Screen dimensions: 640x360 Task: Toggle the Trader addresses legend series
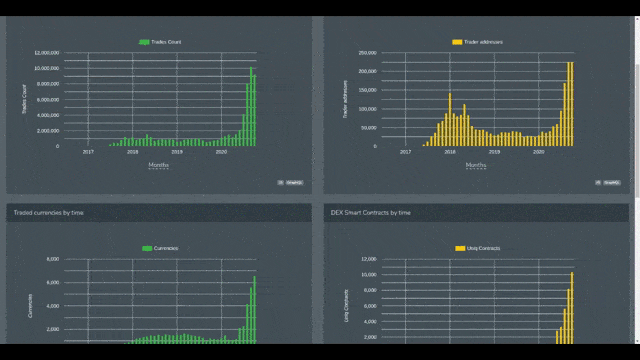click(478, 42)
